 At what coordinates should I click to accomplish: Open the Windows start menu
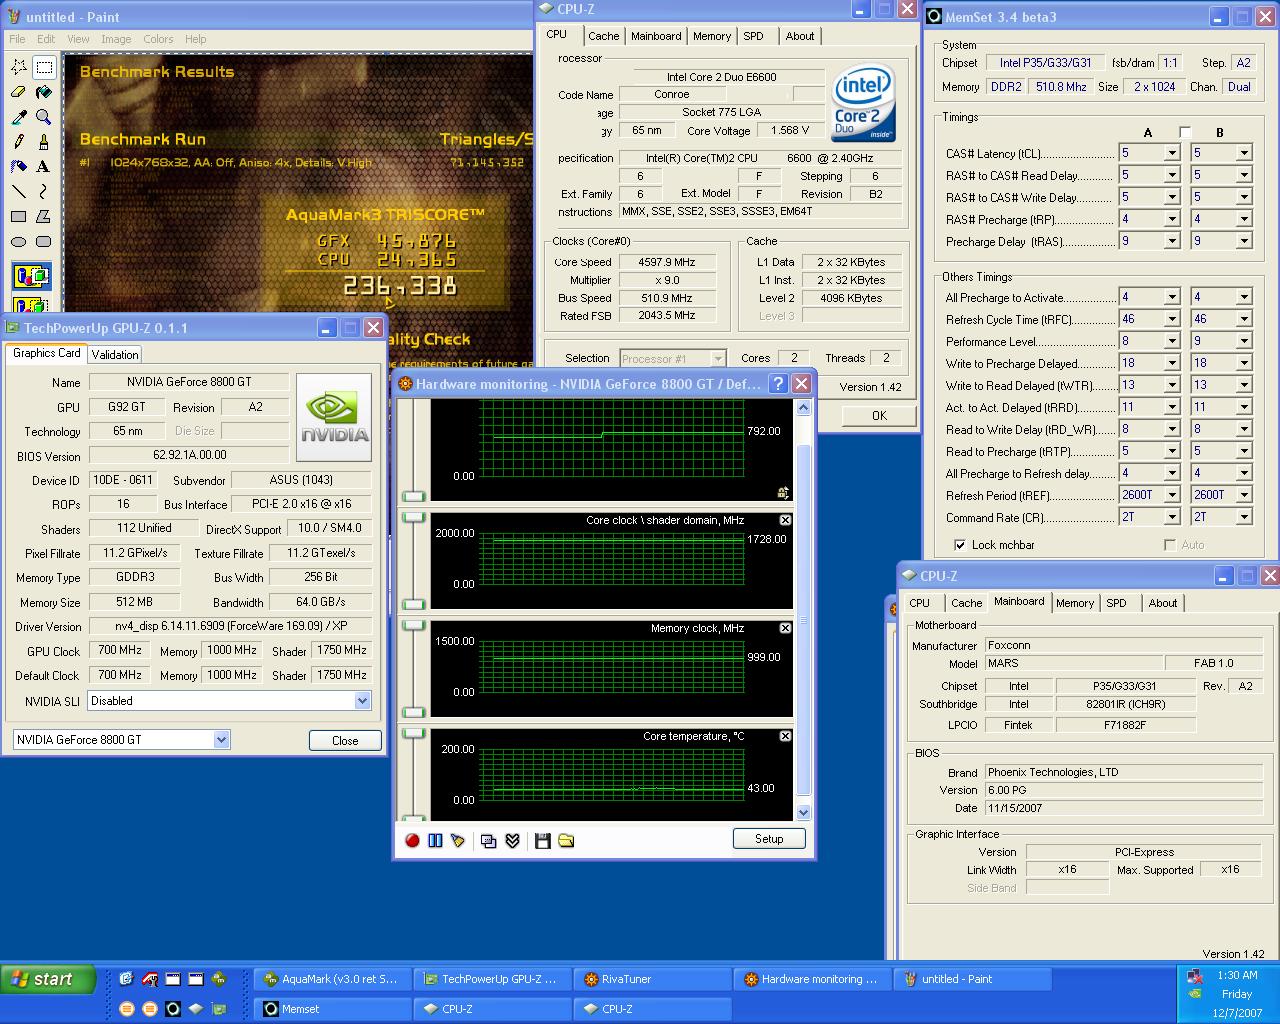point(48,979)
